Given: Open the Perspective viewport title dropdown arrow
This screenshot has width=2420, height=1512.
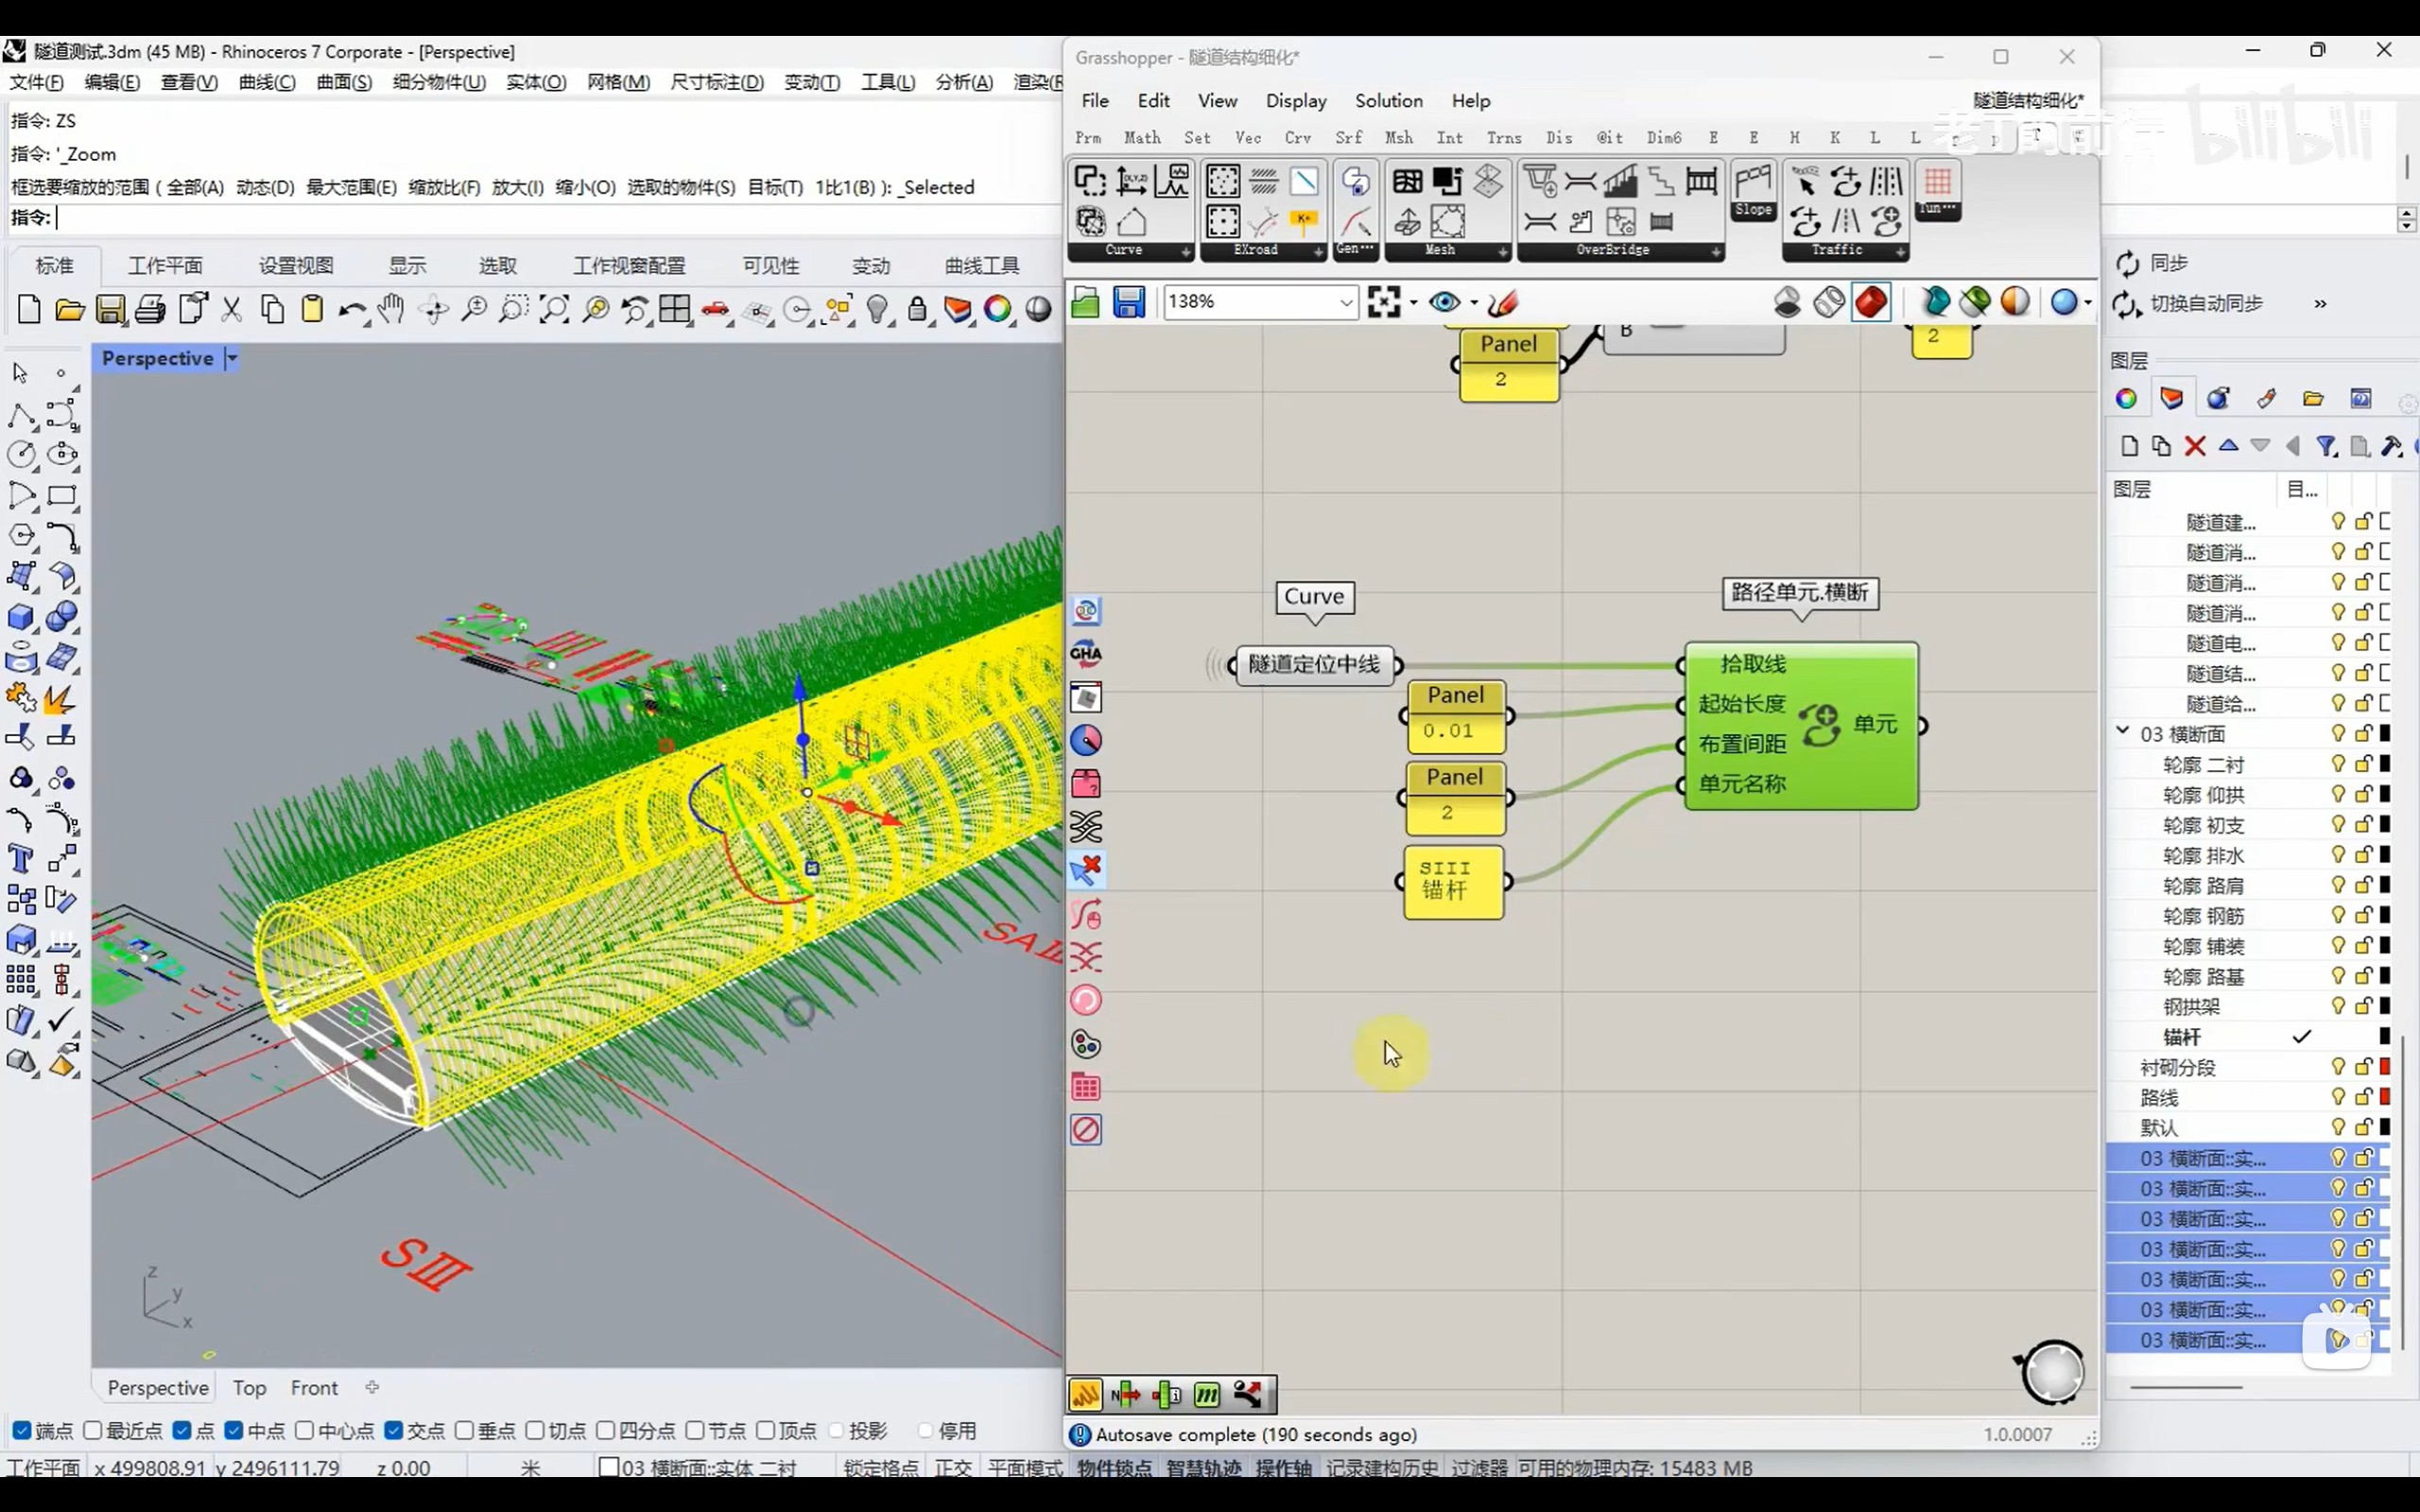Looking at the screenshot, I should 232,358.
